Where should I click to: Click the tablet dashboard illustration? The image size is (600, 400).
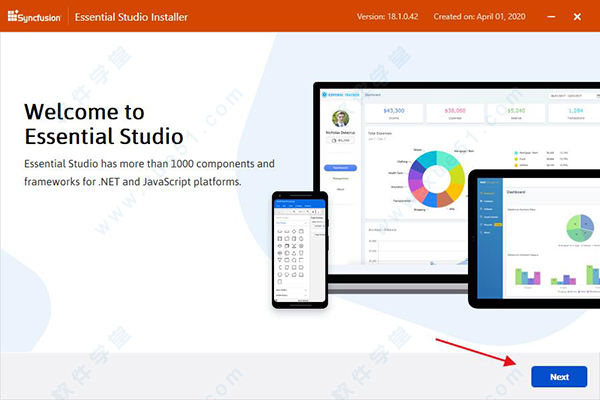pyautogui.click(x=534, y=239)
